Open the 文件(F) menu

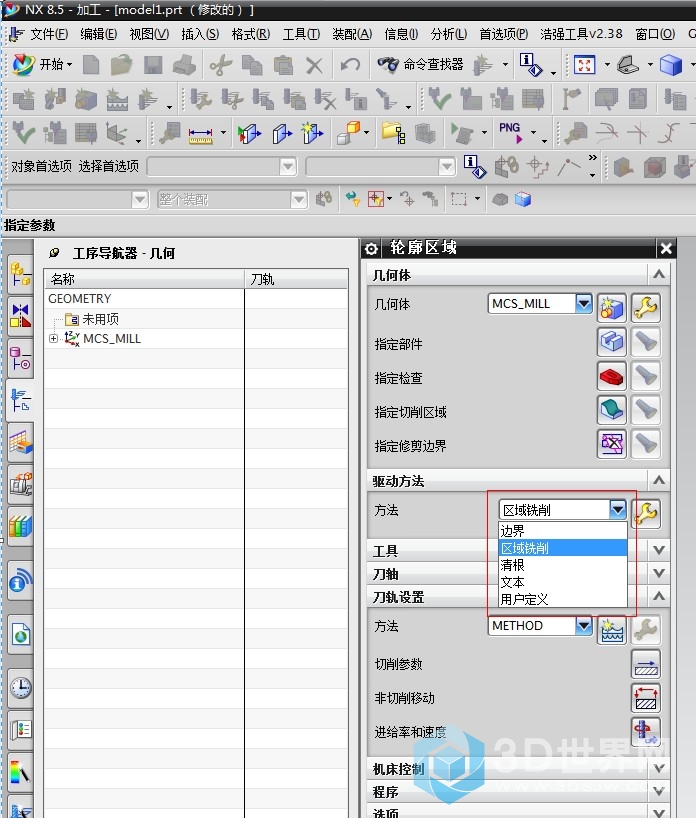coord(49,34)
